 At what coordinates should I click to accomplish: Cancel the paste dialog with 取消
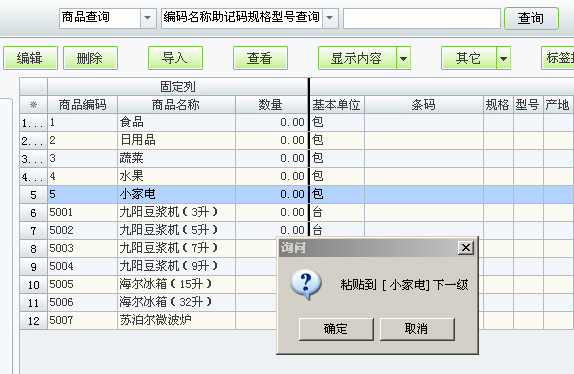(x=417, y=329)
